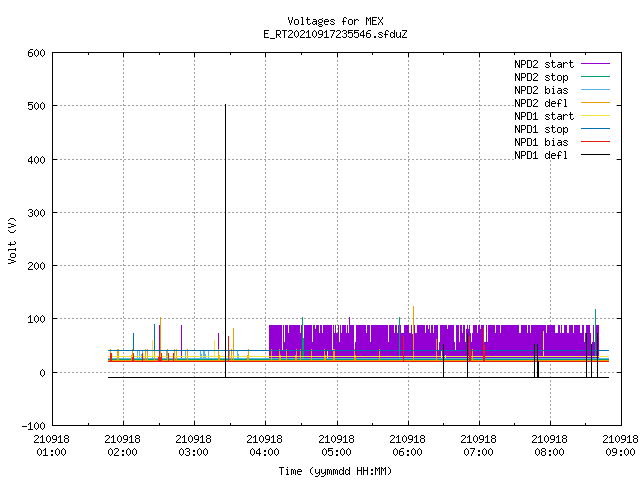
Task: Click the y-axis label 'Volt (V)'
Action: click(12, 240)
